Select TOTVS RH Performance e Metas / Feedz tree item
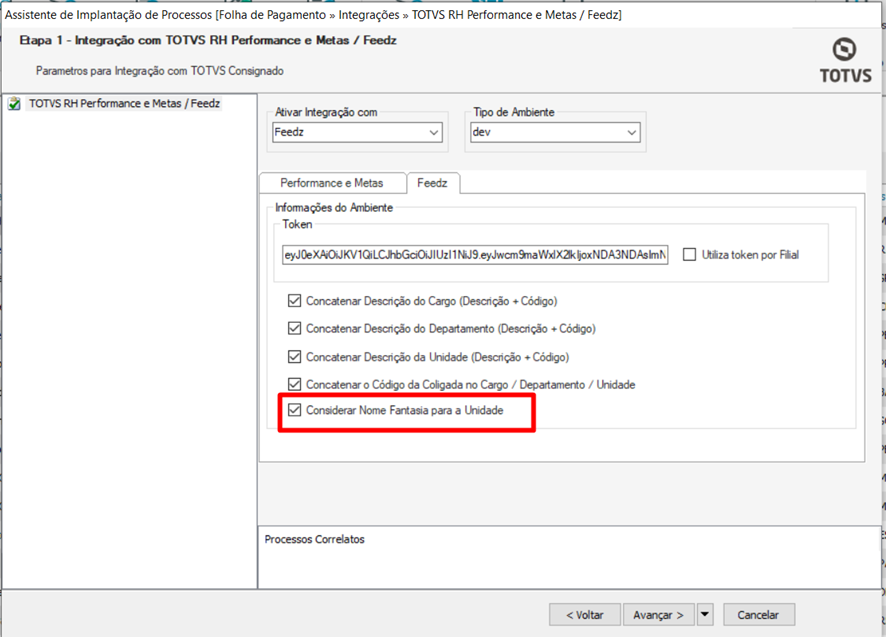 tap(124, 103)
